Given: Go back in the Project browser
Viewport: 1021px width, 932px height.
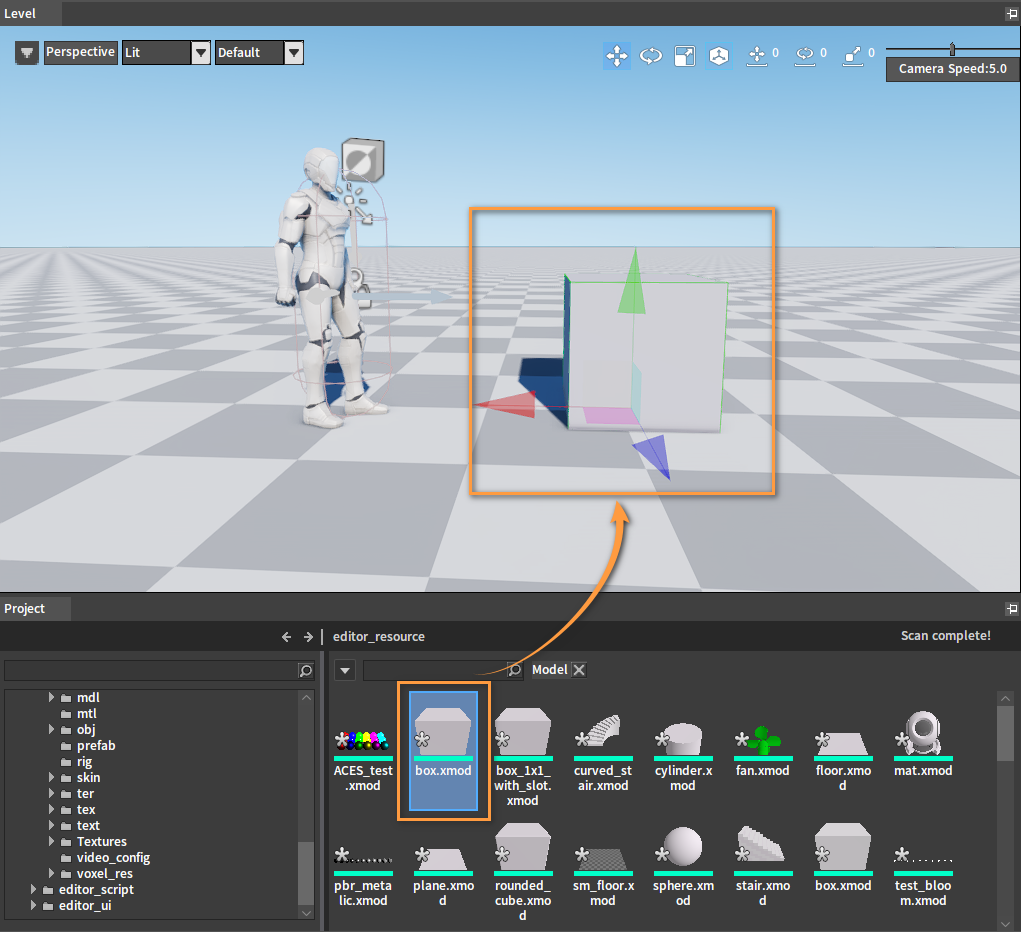Looking at the screenshot, I should (x=287, y=636).
